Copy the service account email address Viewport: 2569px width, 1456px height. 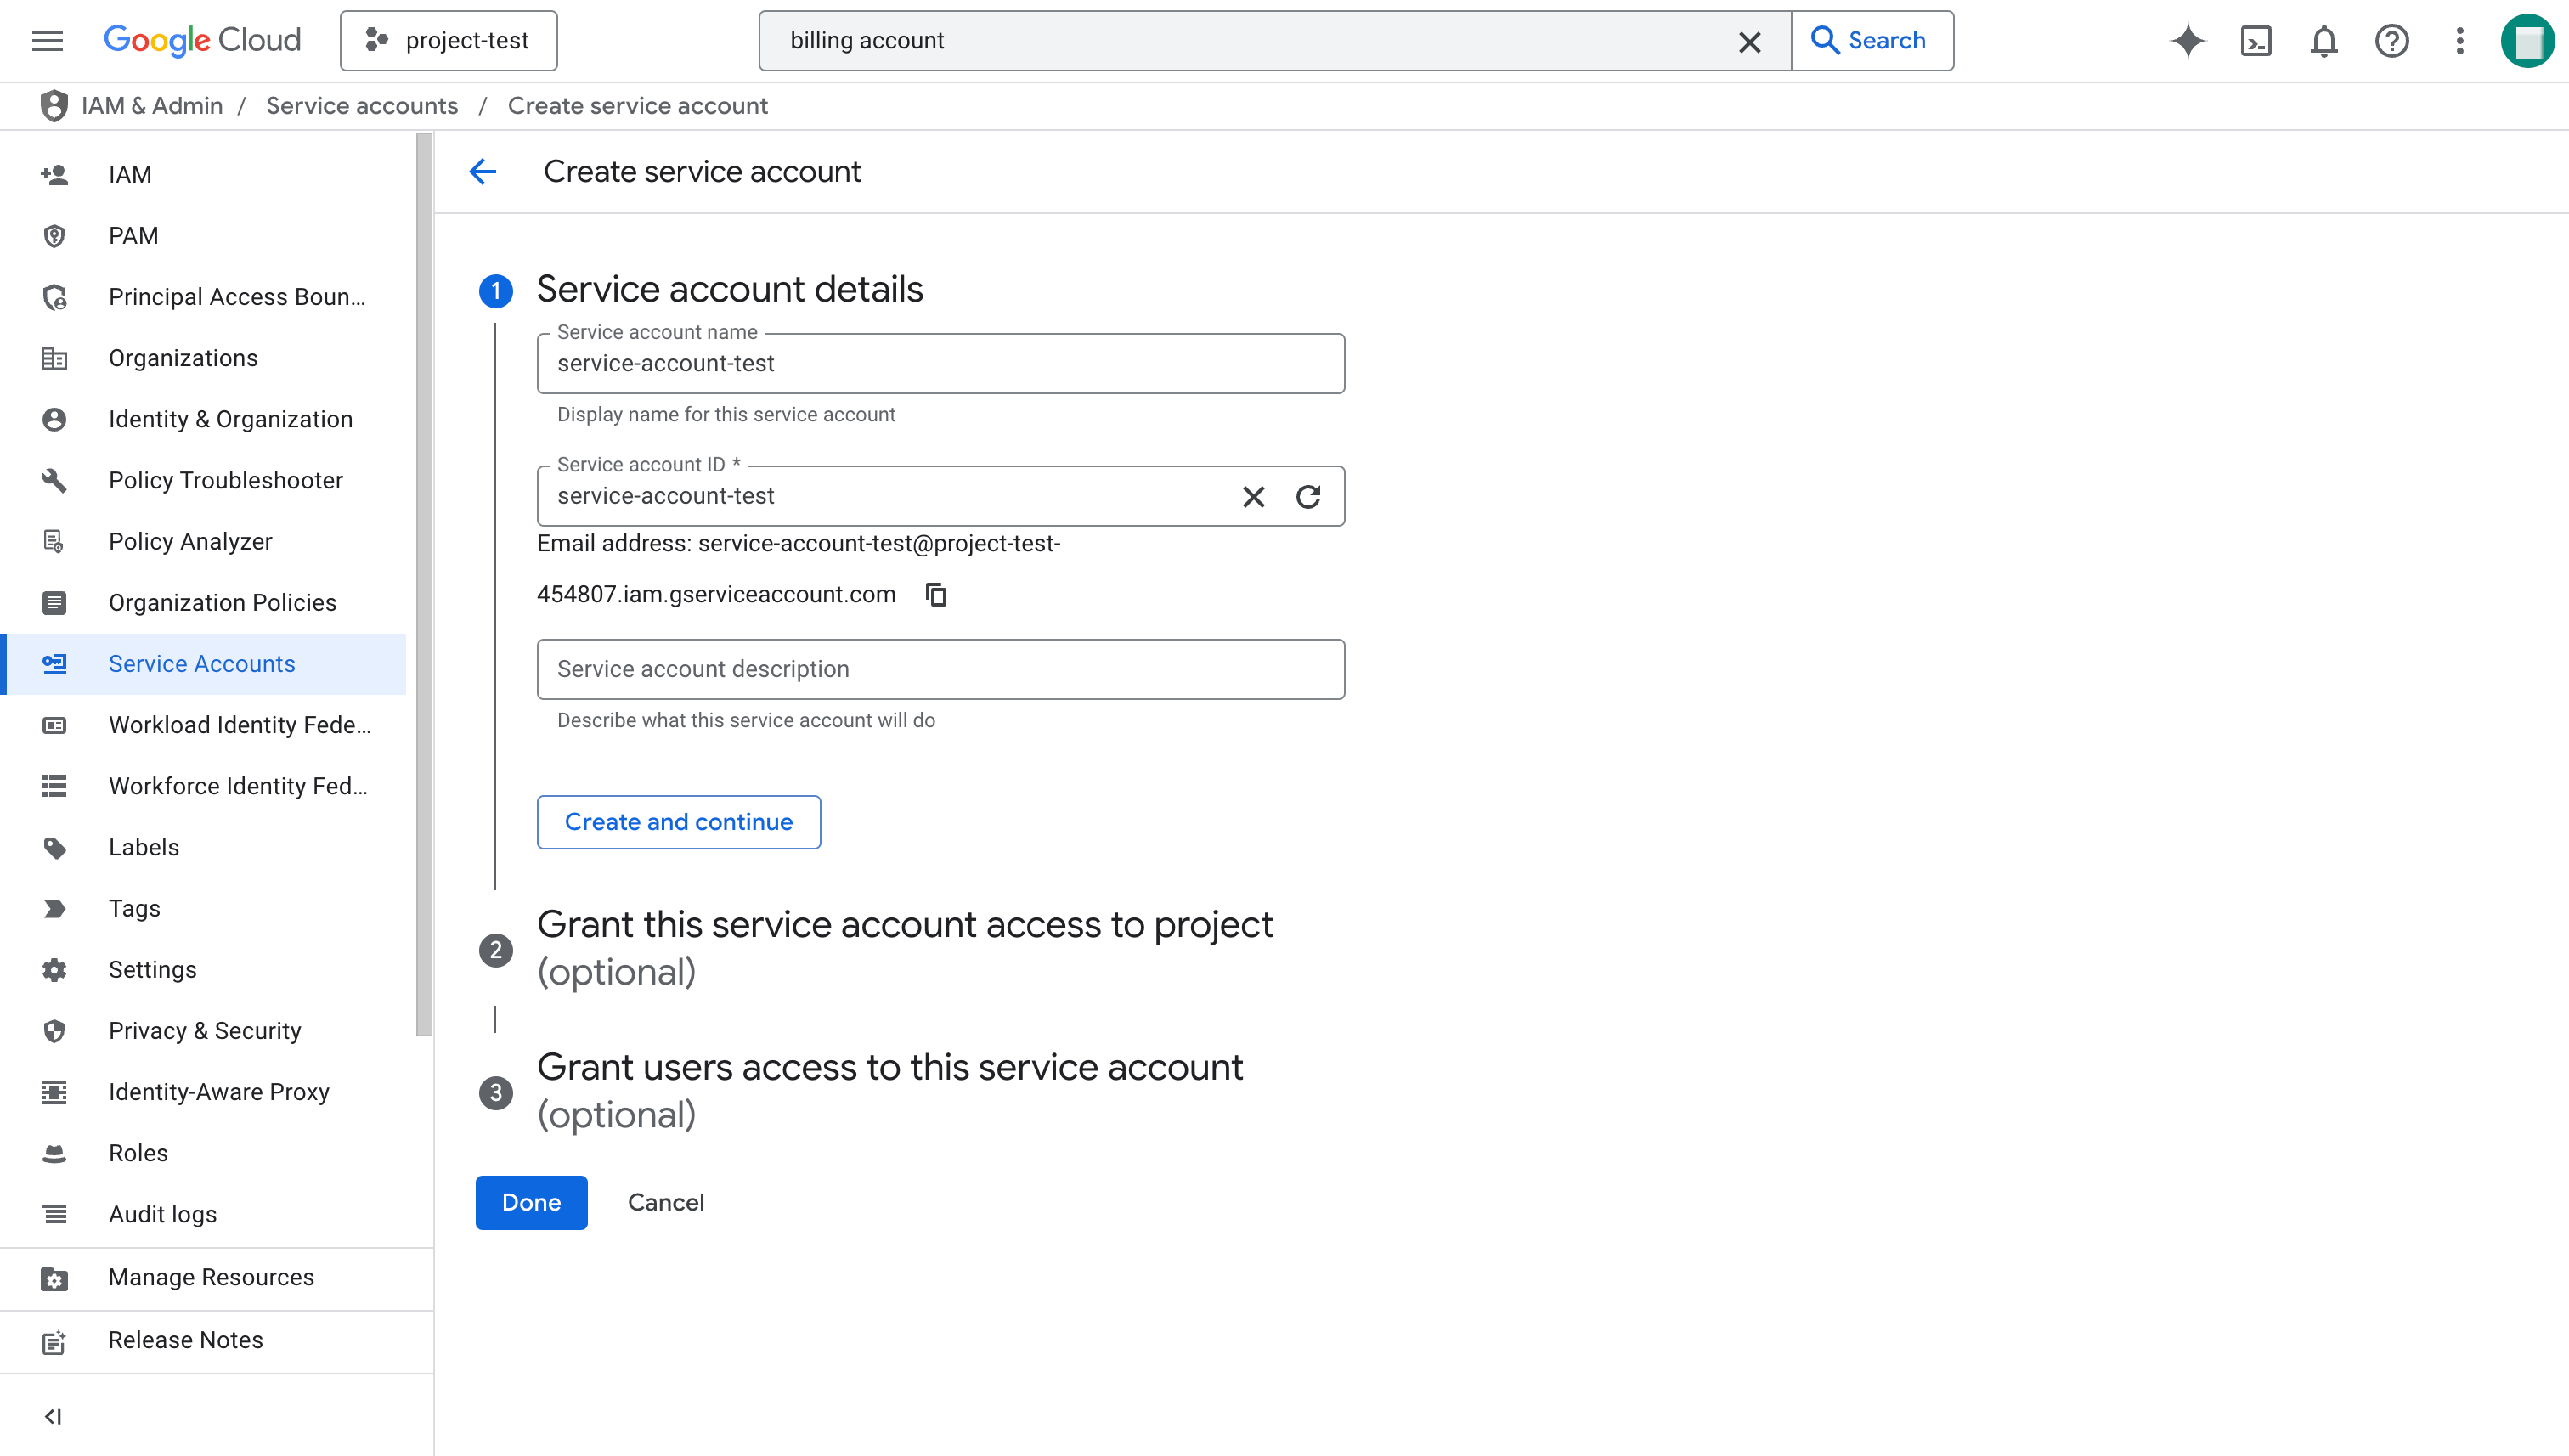[936, 595]
